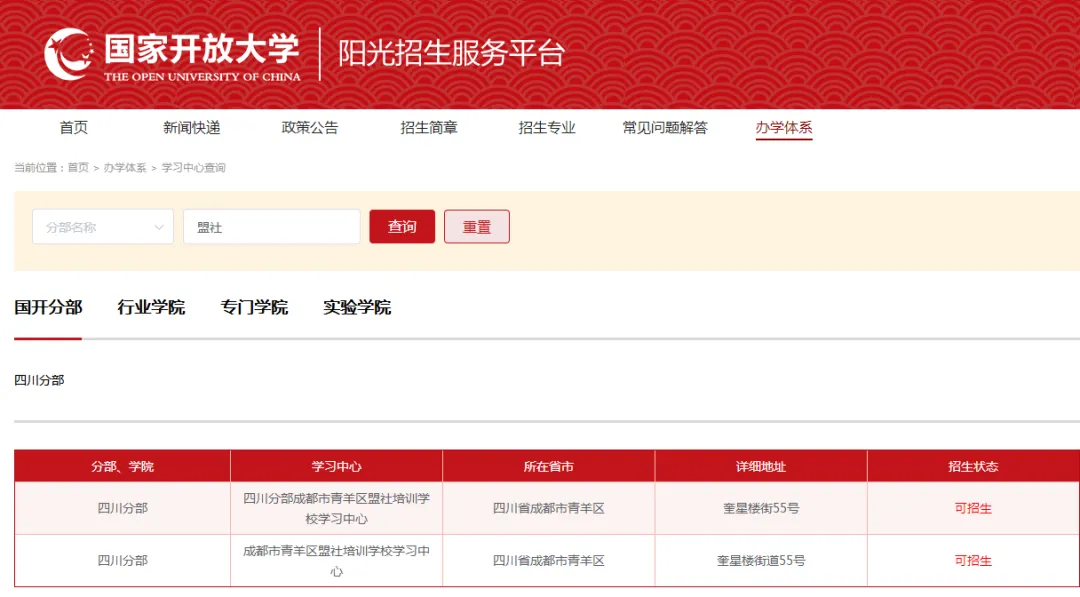
Task: Click the 四川分部 section heading
Action: click(x=39, y=380)
